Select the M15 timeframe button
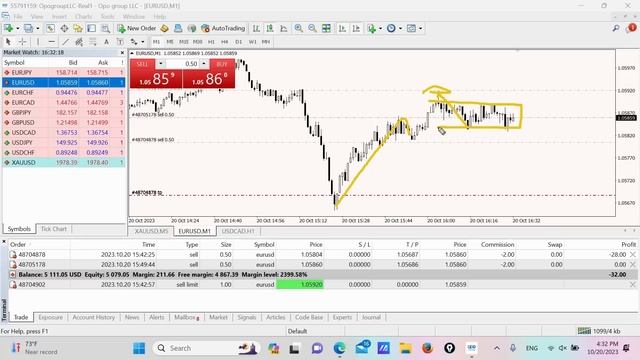Image resolution: width=640 pixels, height=360 pixels. 184,42
